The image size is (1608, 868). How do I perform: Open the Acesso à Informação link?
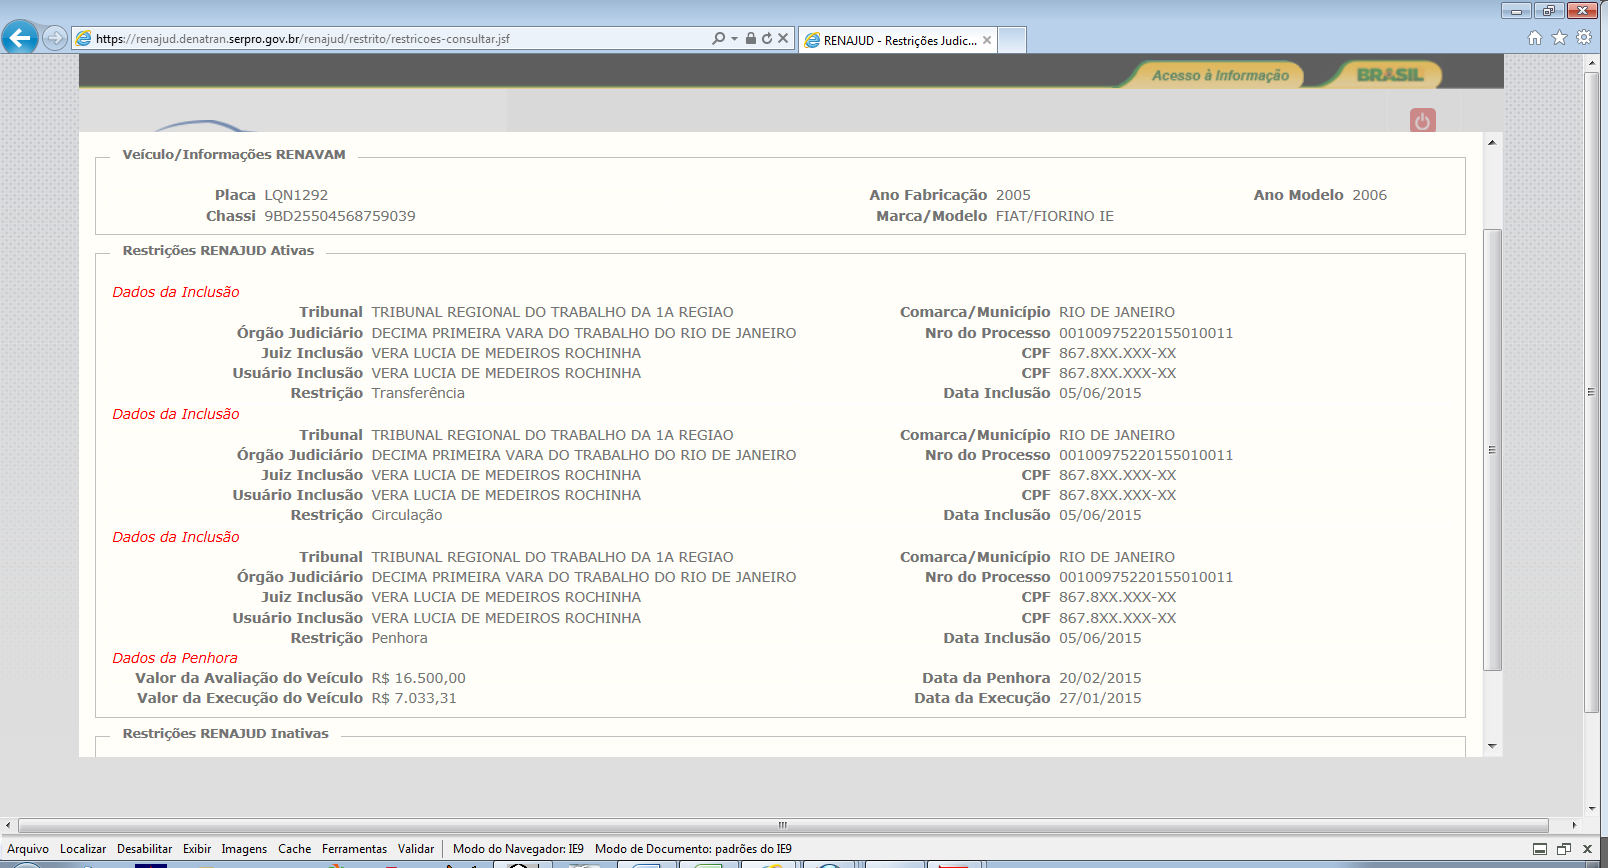(1220, 75)
